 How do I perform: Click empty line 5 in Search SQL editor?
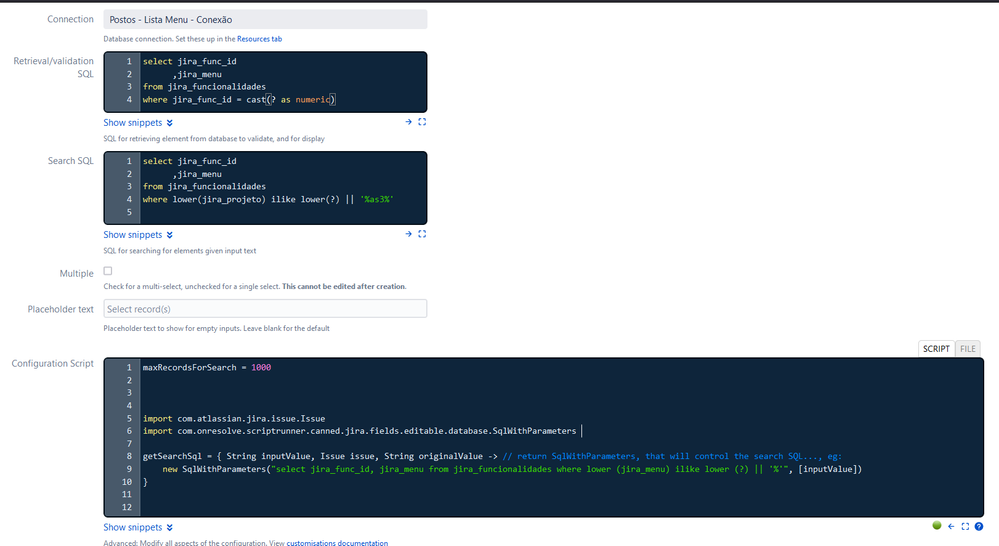coord(280,212)
